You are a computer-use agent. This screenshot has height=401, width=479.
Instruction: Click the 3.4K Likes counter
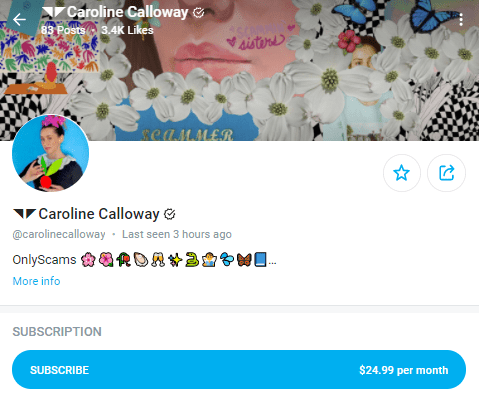tap(127, 30)
